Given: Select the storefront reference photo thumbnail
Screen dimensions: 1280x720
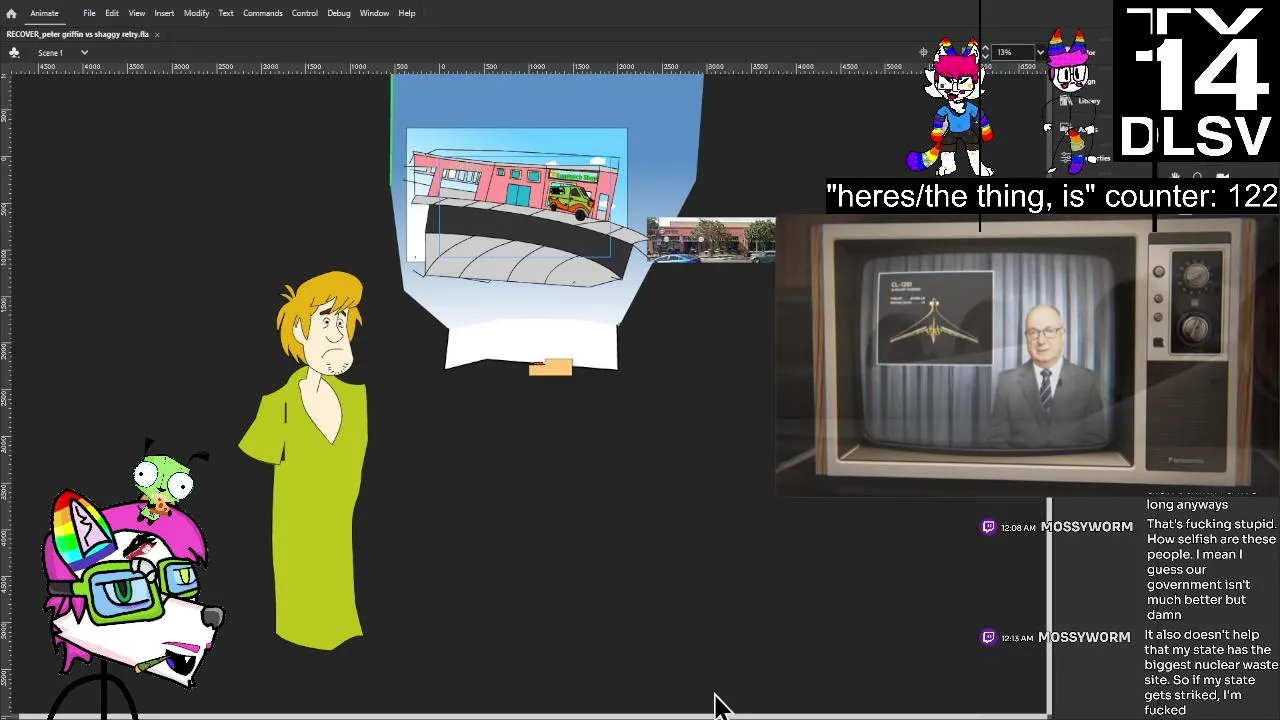Looking at the screenshot, I should [x=710, y=240].
